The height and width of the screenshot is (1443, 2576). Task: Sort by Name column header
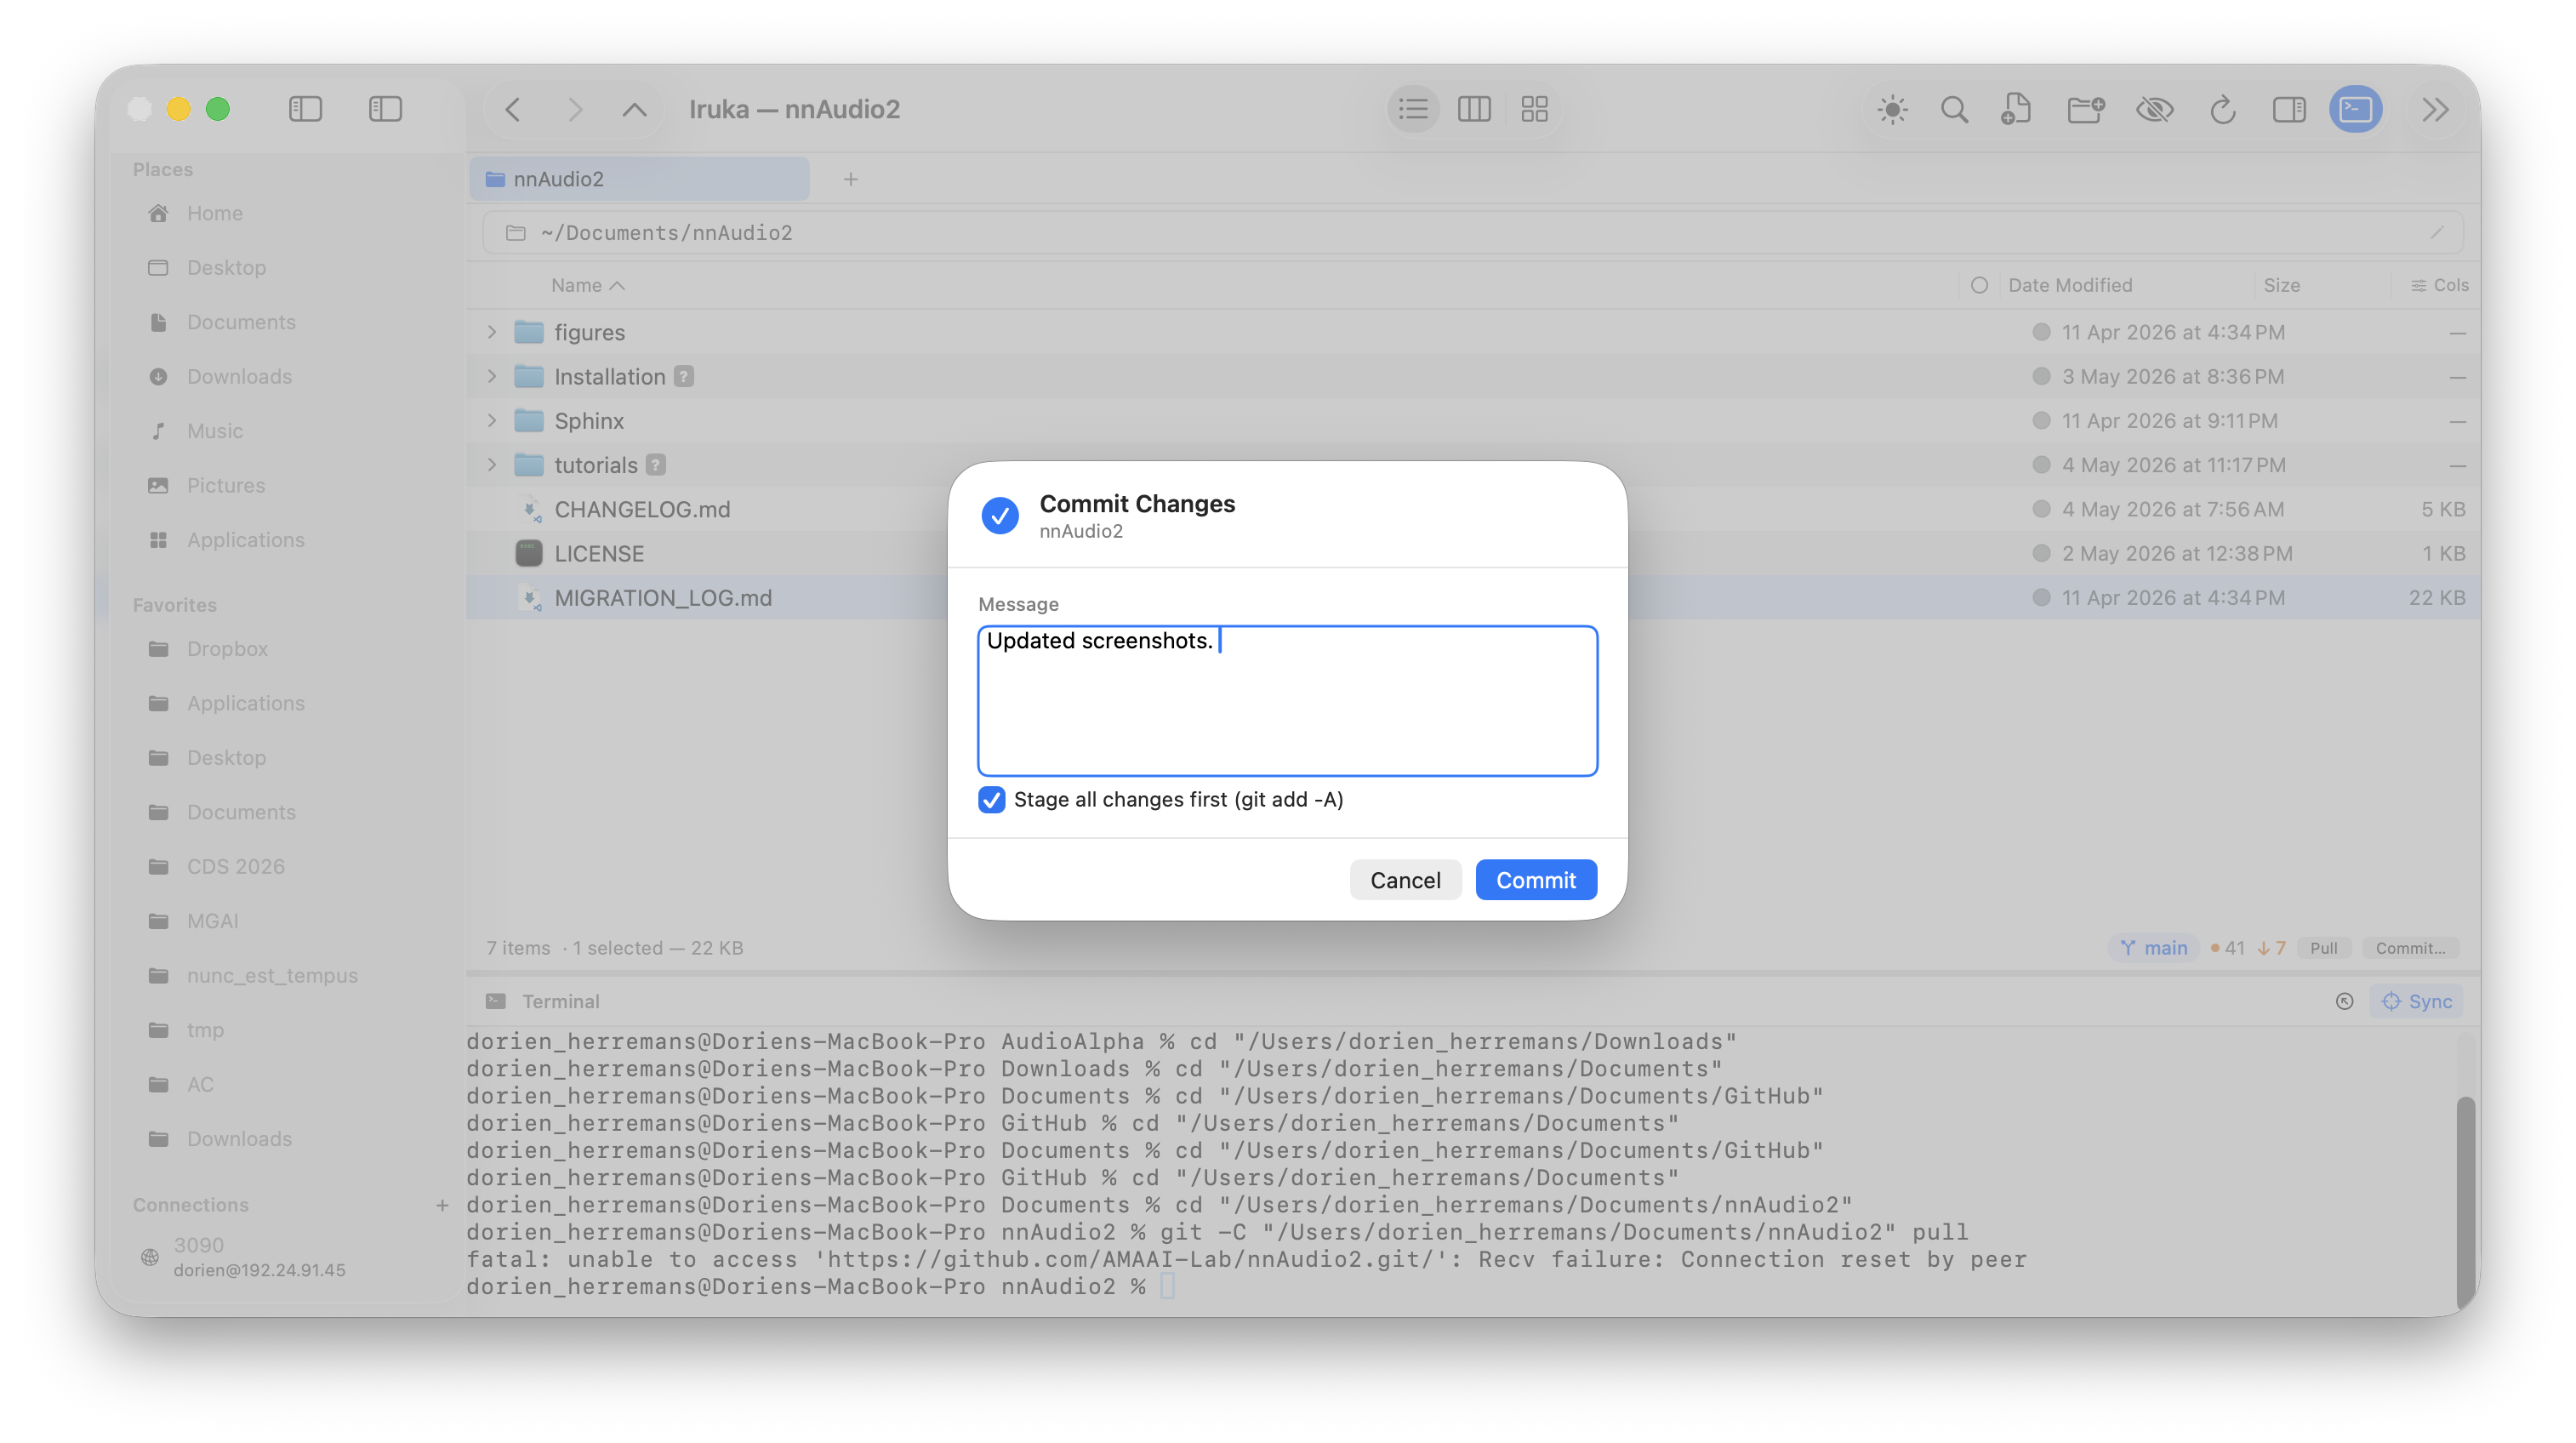[587, 285]
